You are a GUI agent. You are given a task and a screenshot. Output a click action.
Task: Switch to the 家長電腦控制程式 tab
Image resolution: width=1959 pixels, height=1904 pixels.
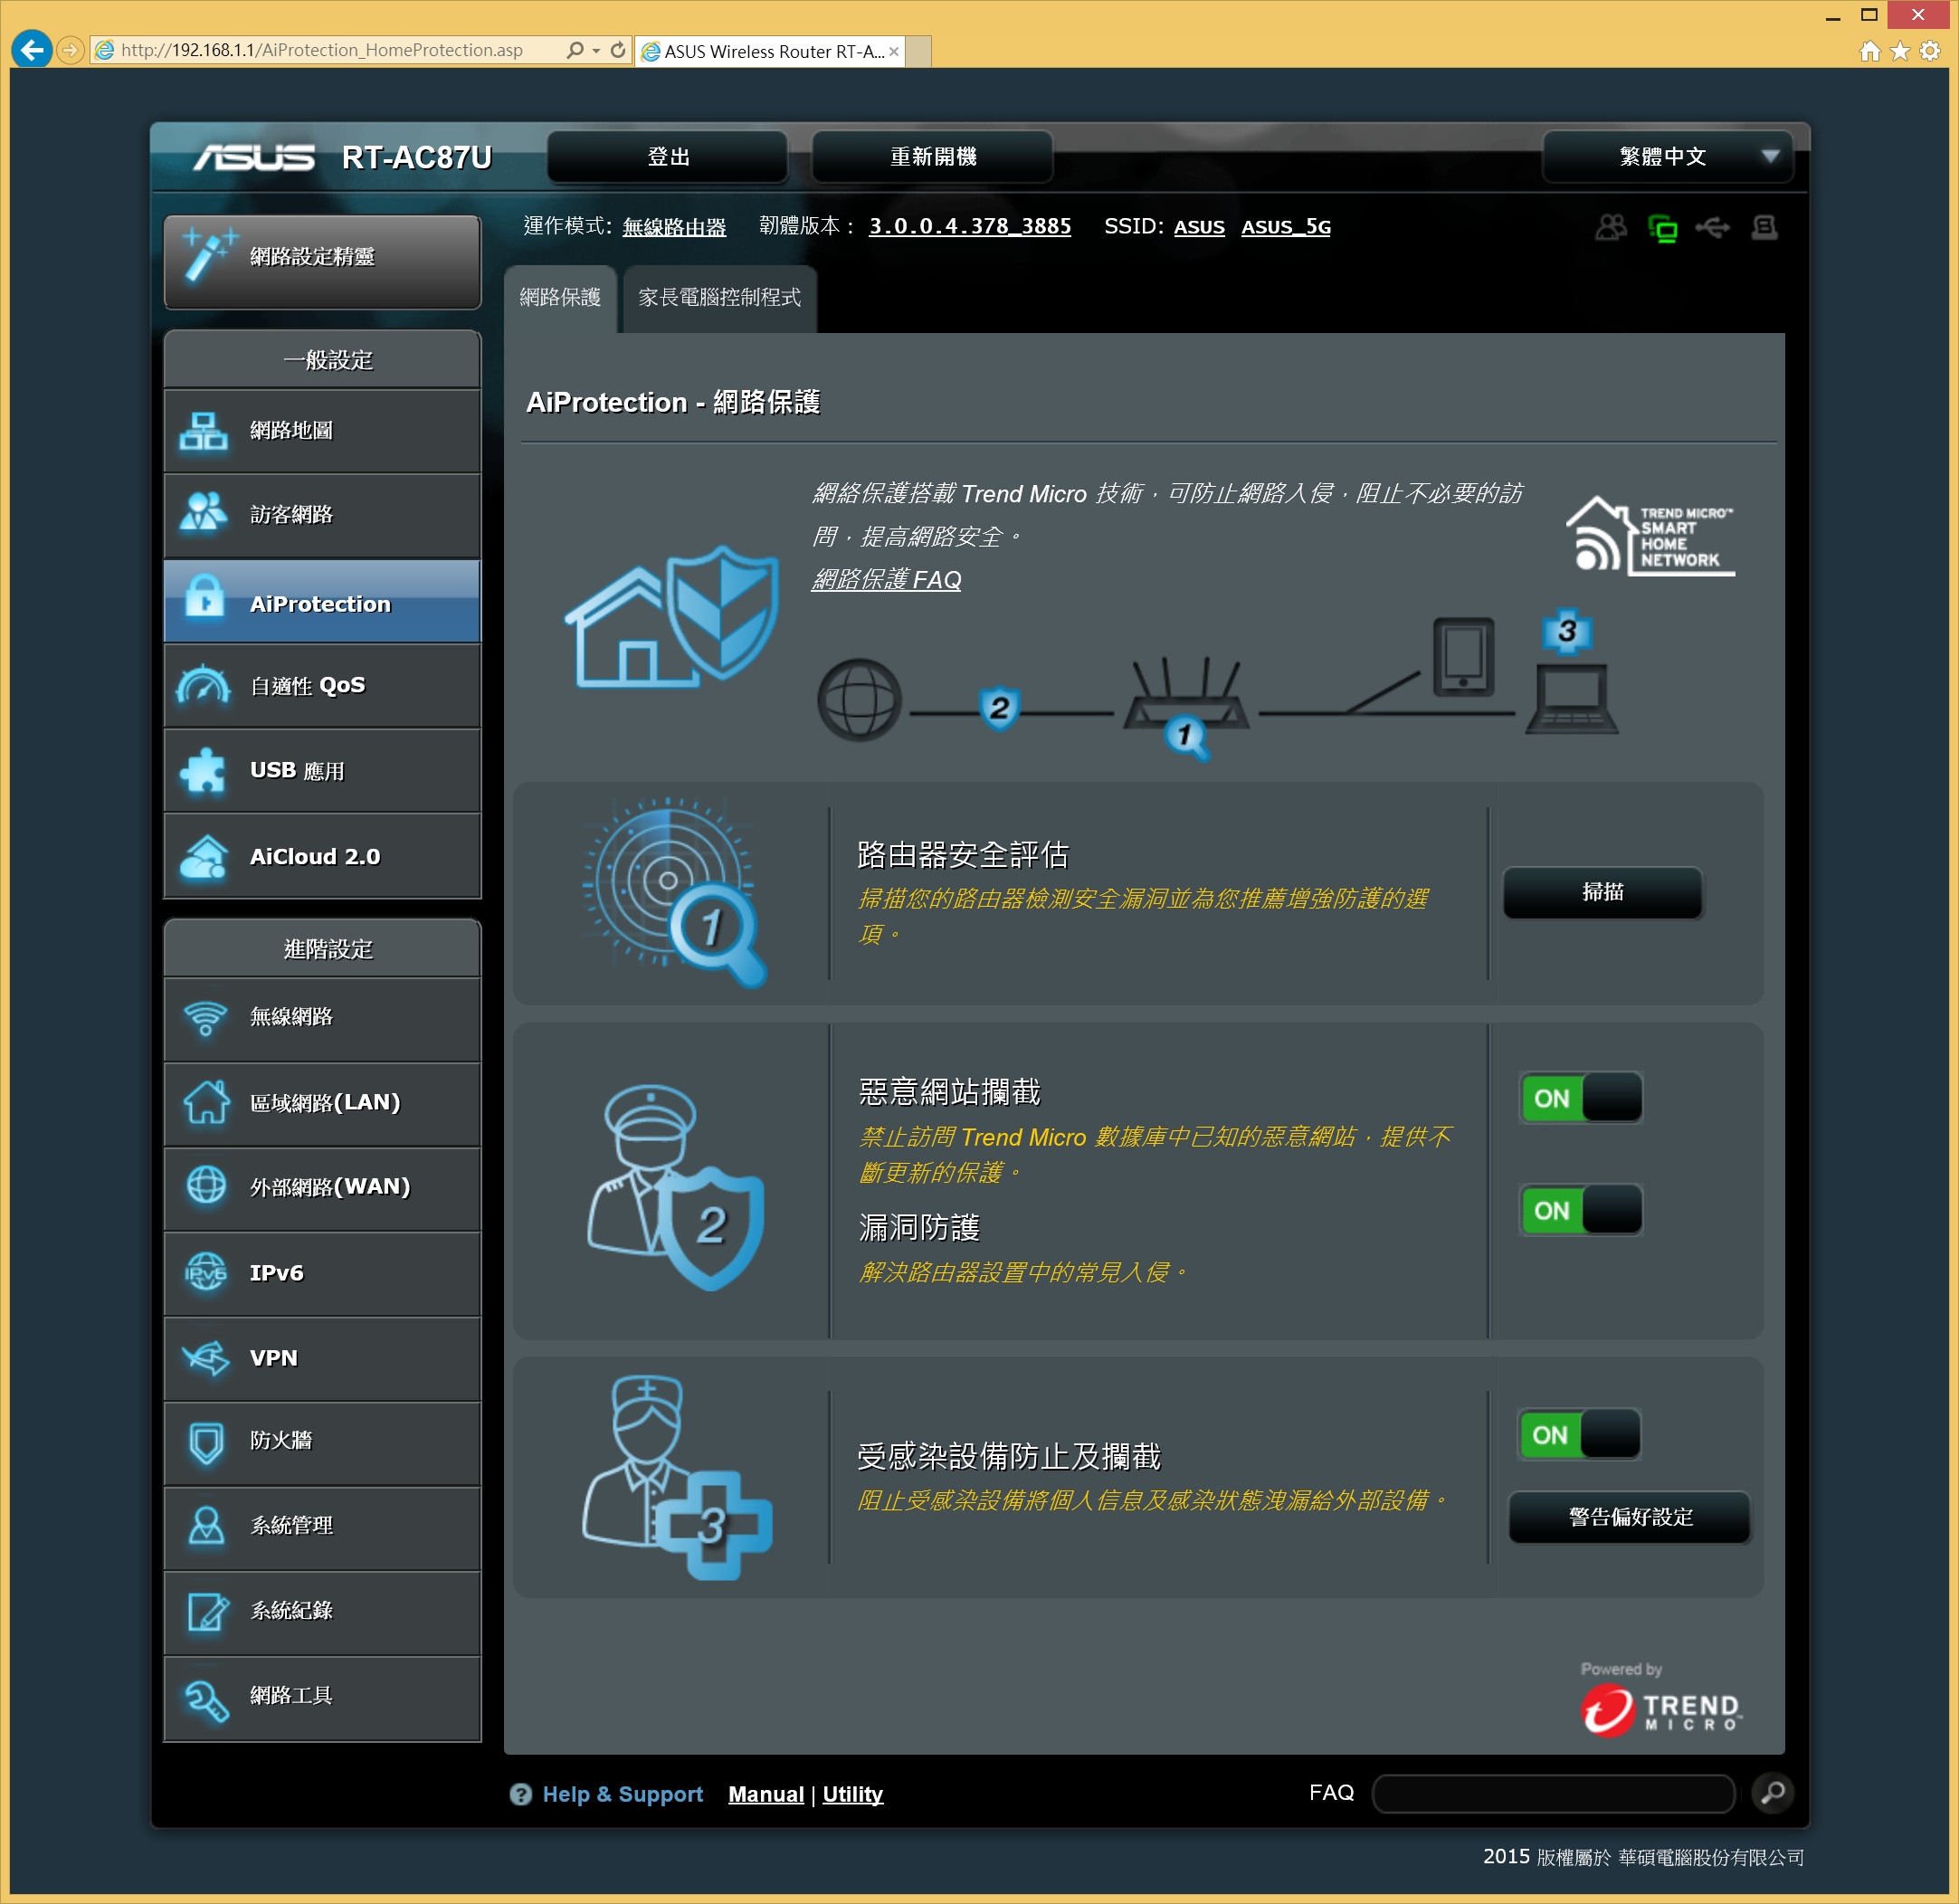[x=719, y=298]
